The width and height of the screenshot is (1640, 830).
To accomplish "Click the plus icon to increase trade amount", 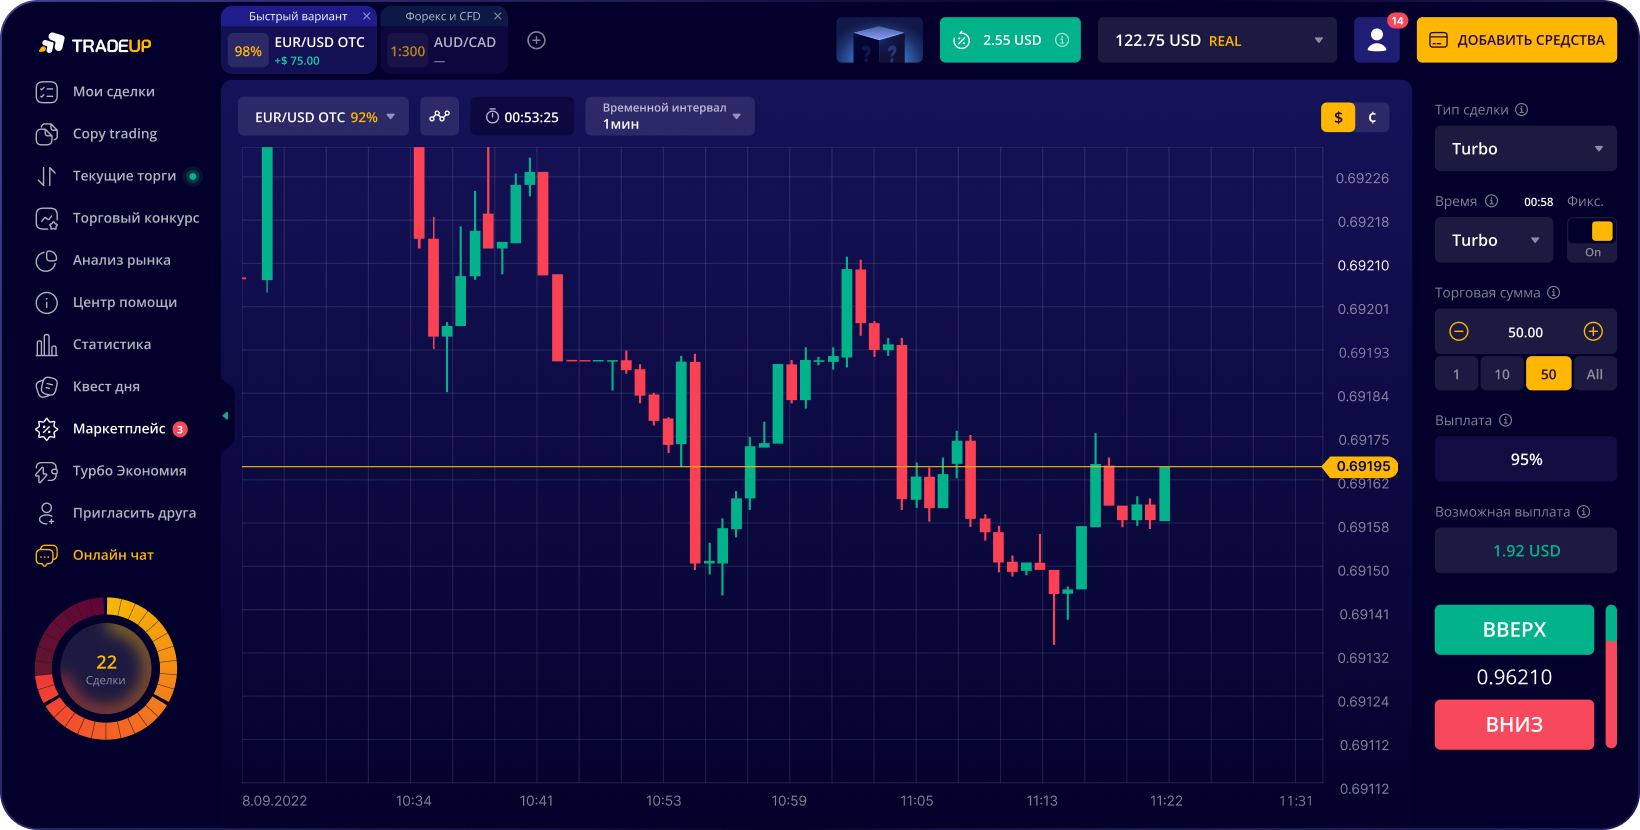I will coord(1593,332).
